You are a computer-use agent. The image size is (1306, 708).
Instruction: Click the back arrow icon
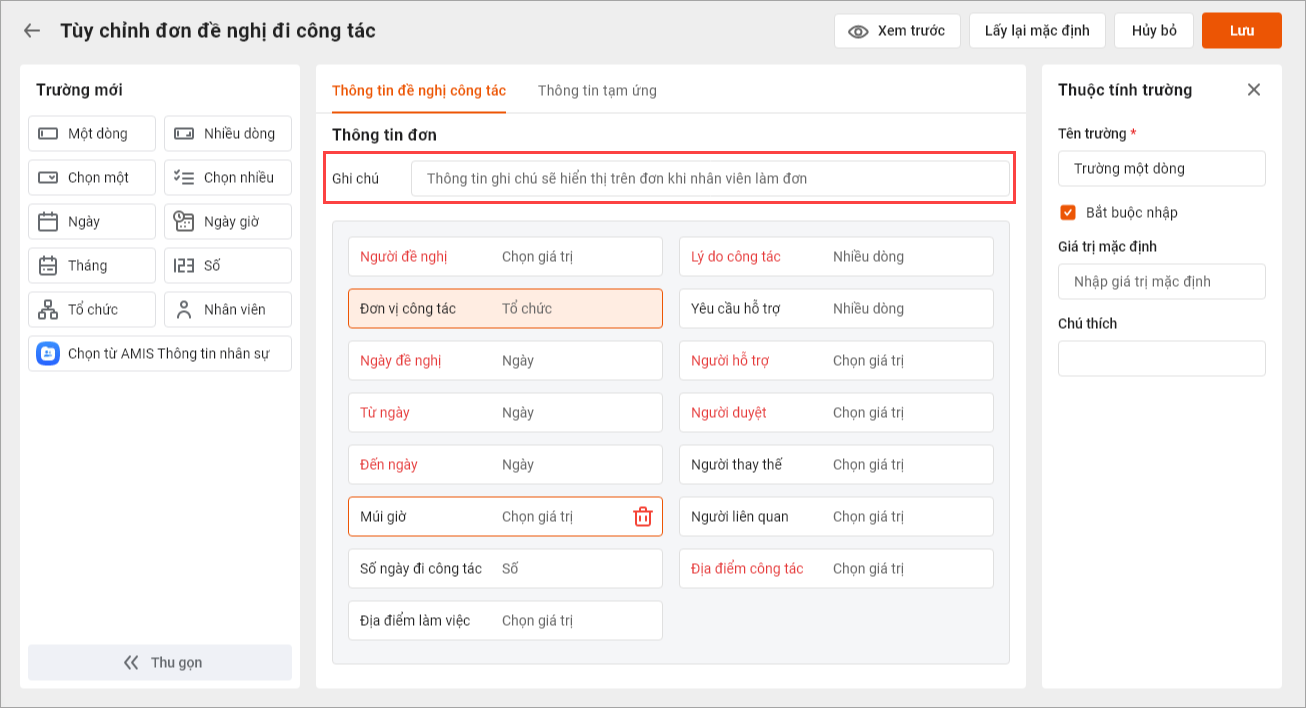click(32, 31)
